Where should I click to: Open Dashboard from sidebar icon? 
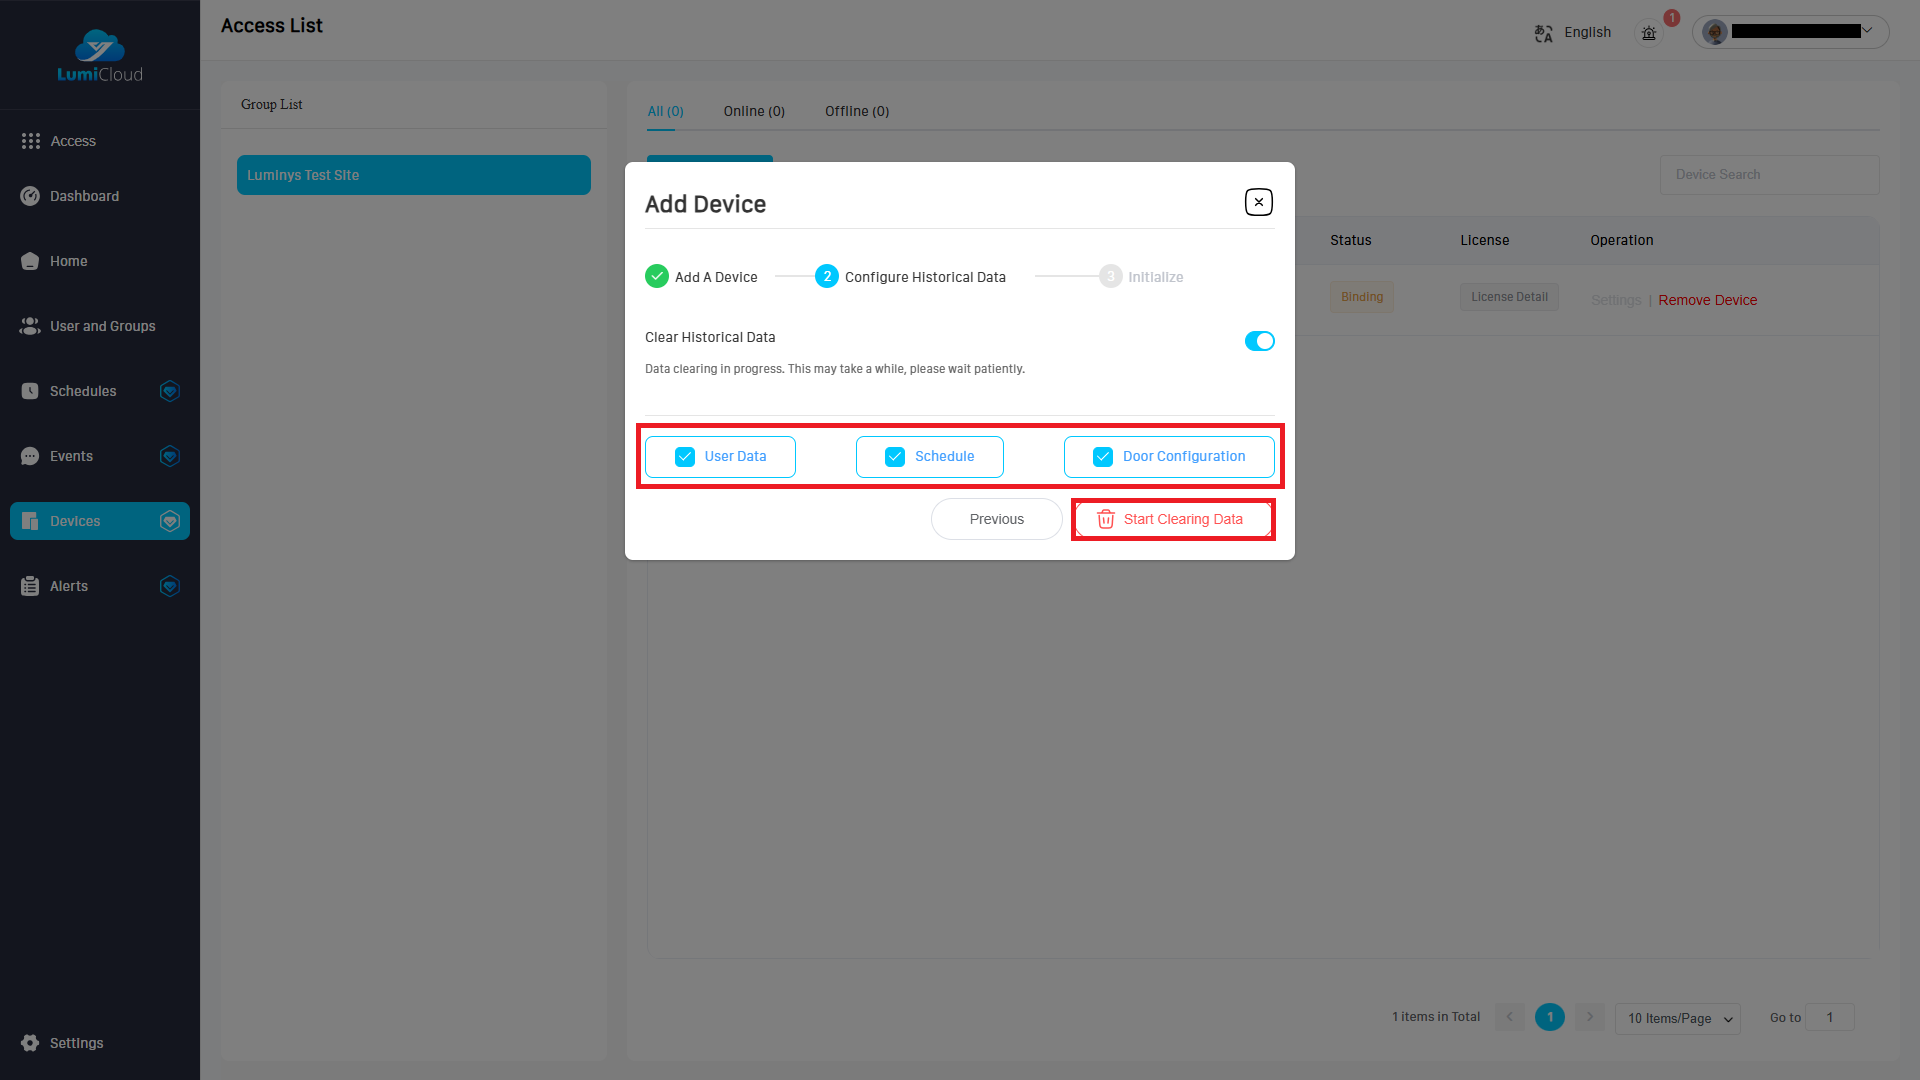30,196
